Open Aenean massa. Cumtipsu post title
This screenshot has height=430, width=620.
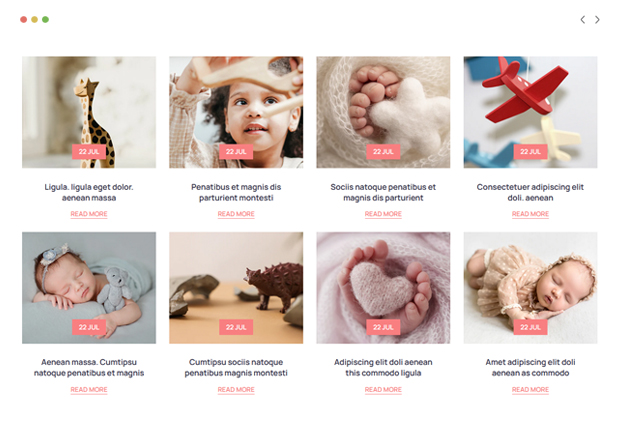[x=89, y=367]
